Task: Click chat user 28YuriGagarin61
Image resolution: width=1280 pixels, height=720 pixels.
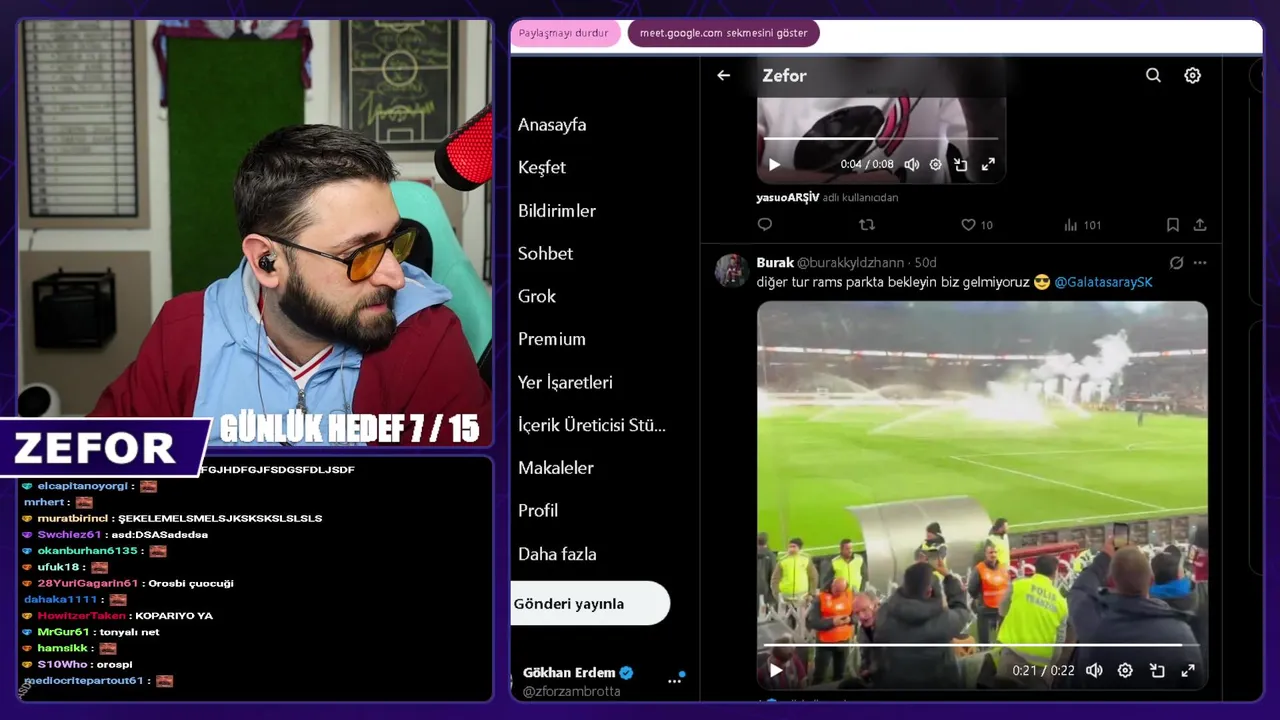Action: pyautogui.click(x=87, y=583)
